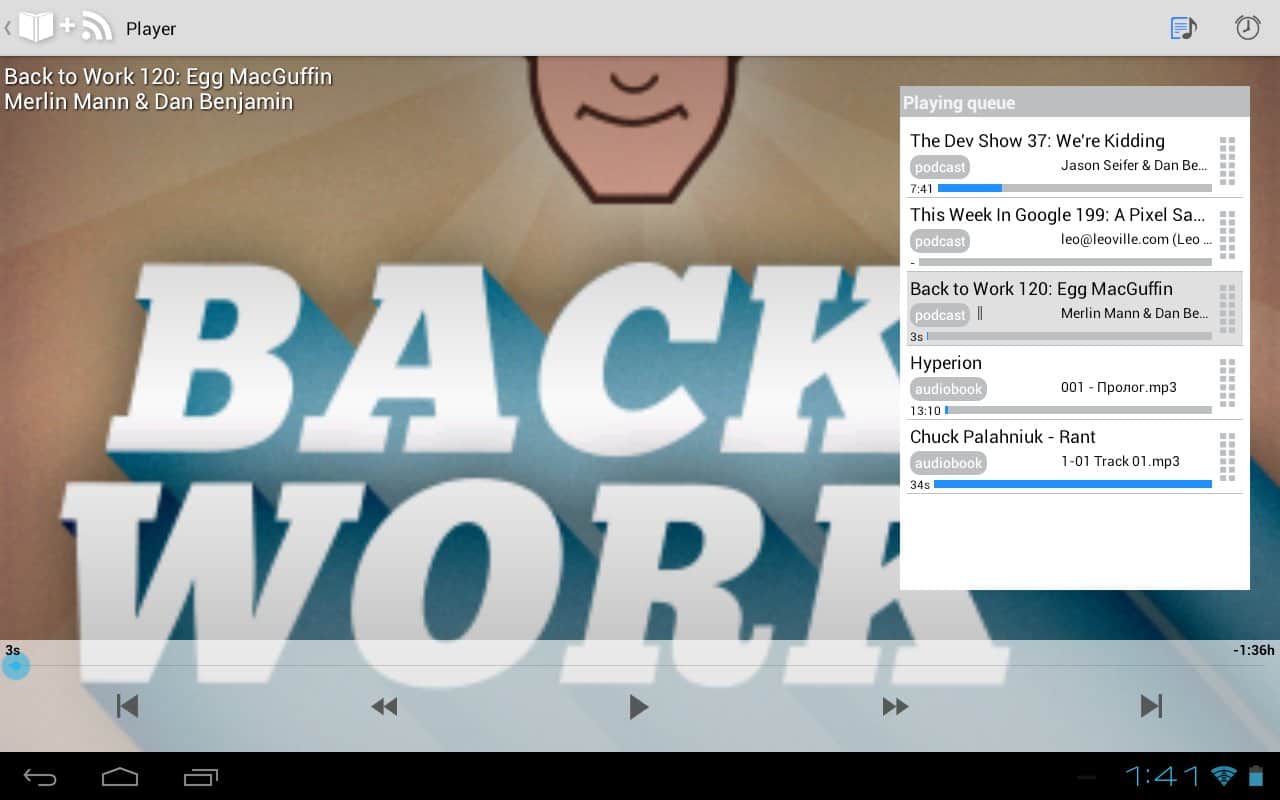The width and height of the screenshot is (1280, 800).
Task: Grab drag handle for Hyperion row
Action: (1227, 383)
